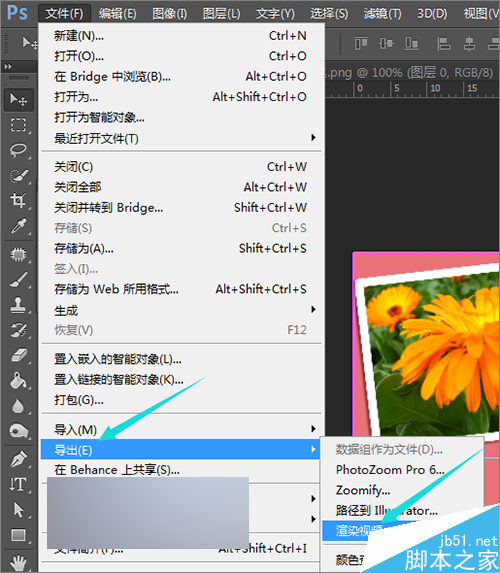Choose 置入链接的智能对象(K)...

click(181, 380)
